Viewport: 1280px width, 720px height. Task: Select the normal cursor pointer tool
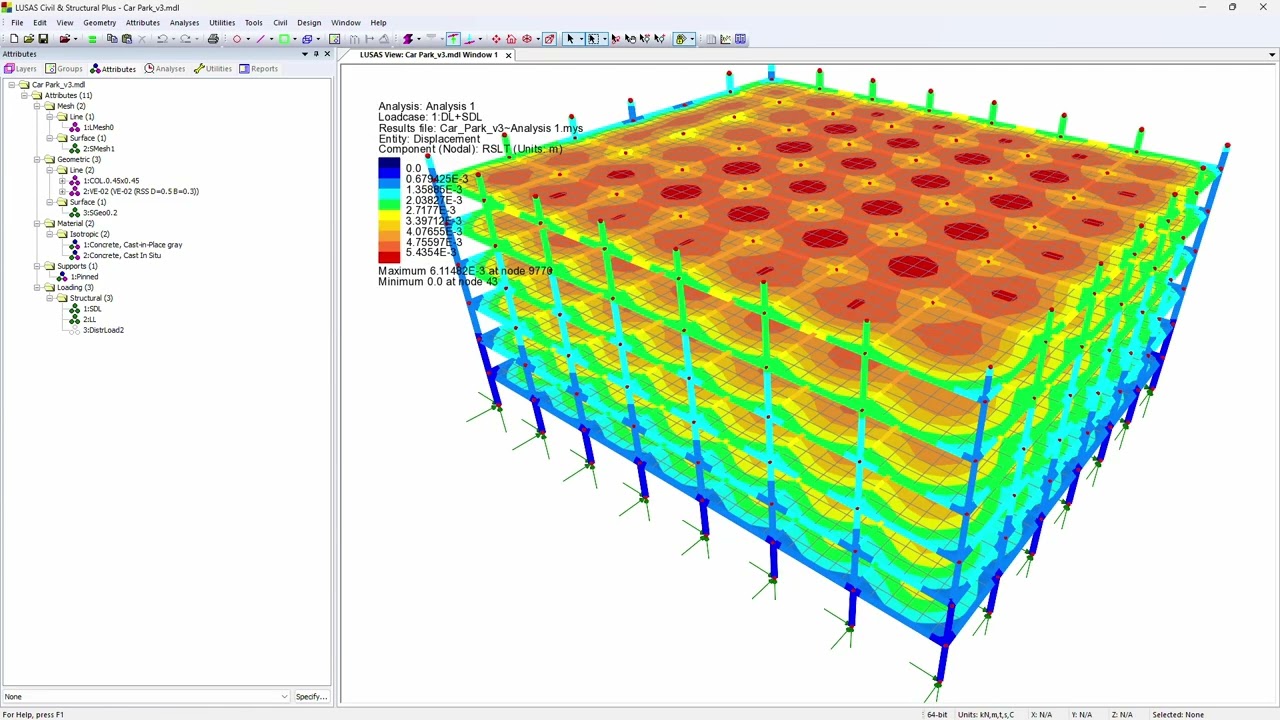coord(571,39)
